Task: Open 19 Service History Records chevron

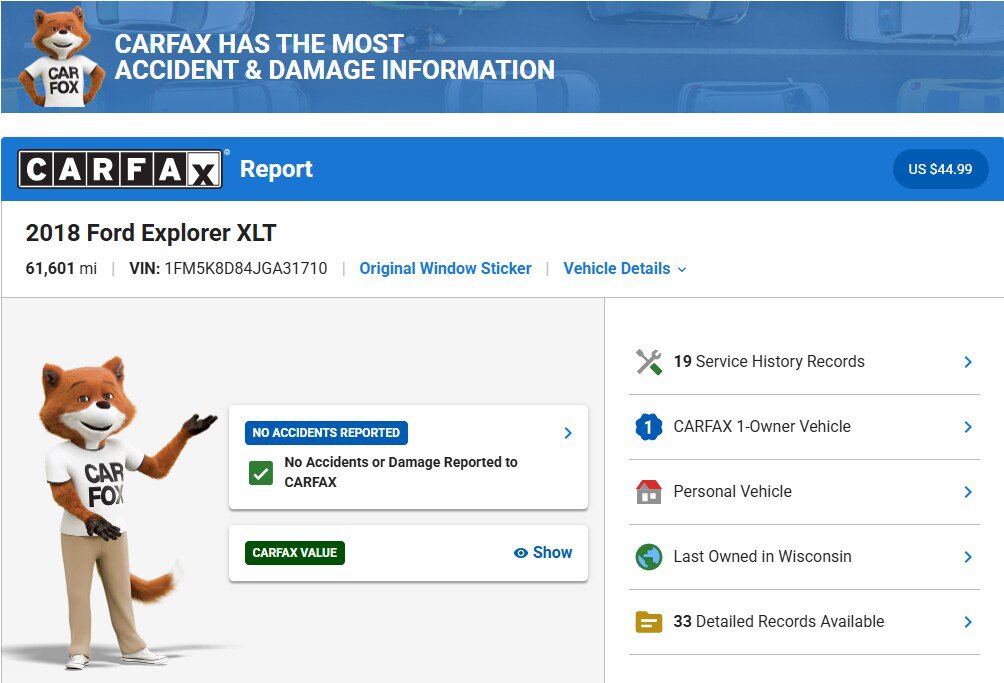Action: click(968, 362)
